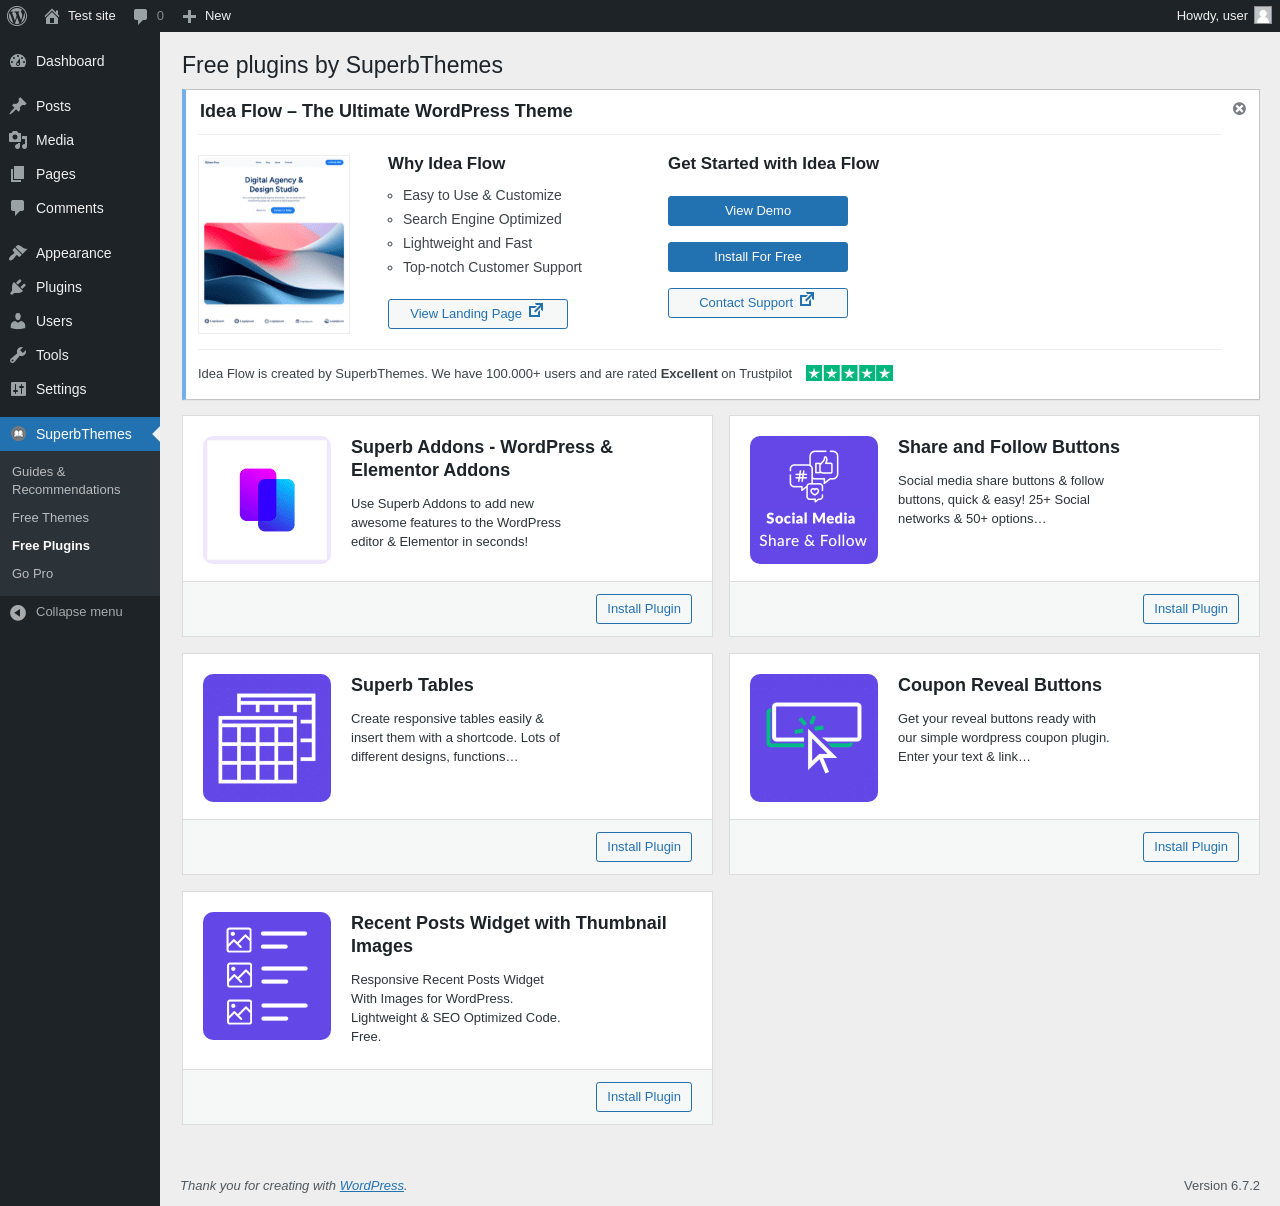Image resolution: width=1280 pixels, height=1206 pixels.
Task: Go to the Plugins menu
Action: 80,287
